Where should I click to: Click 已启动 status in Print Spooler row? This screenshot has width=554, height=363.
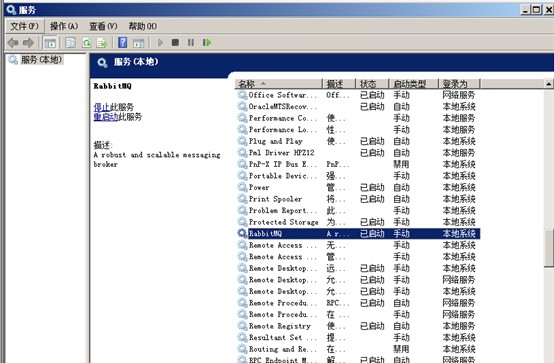click(x=372, y=199)
